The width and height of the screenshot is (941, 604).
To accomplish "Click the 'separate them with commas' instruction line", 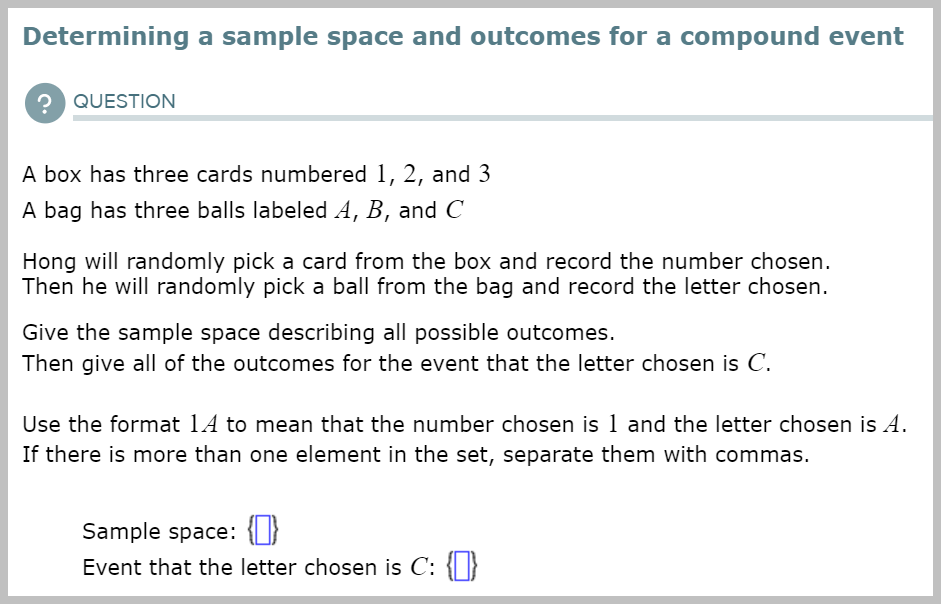I will coord(416,455).
